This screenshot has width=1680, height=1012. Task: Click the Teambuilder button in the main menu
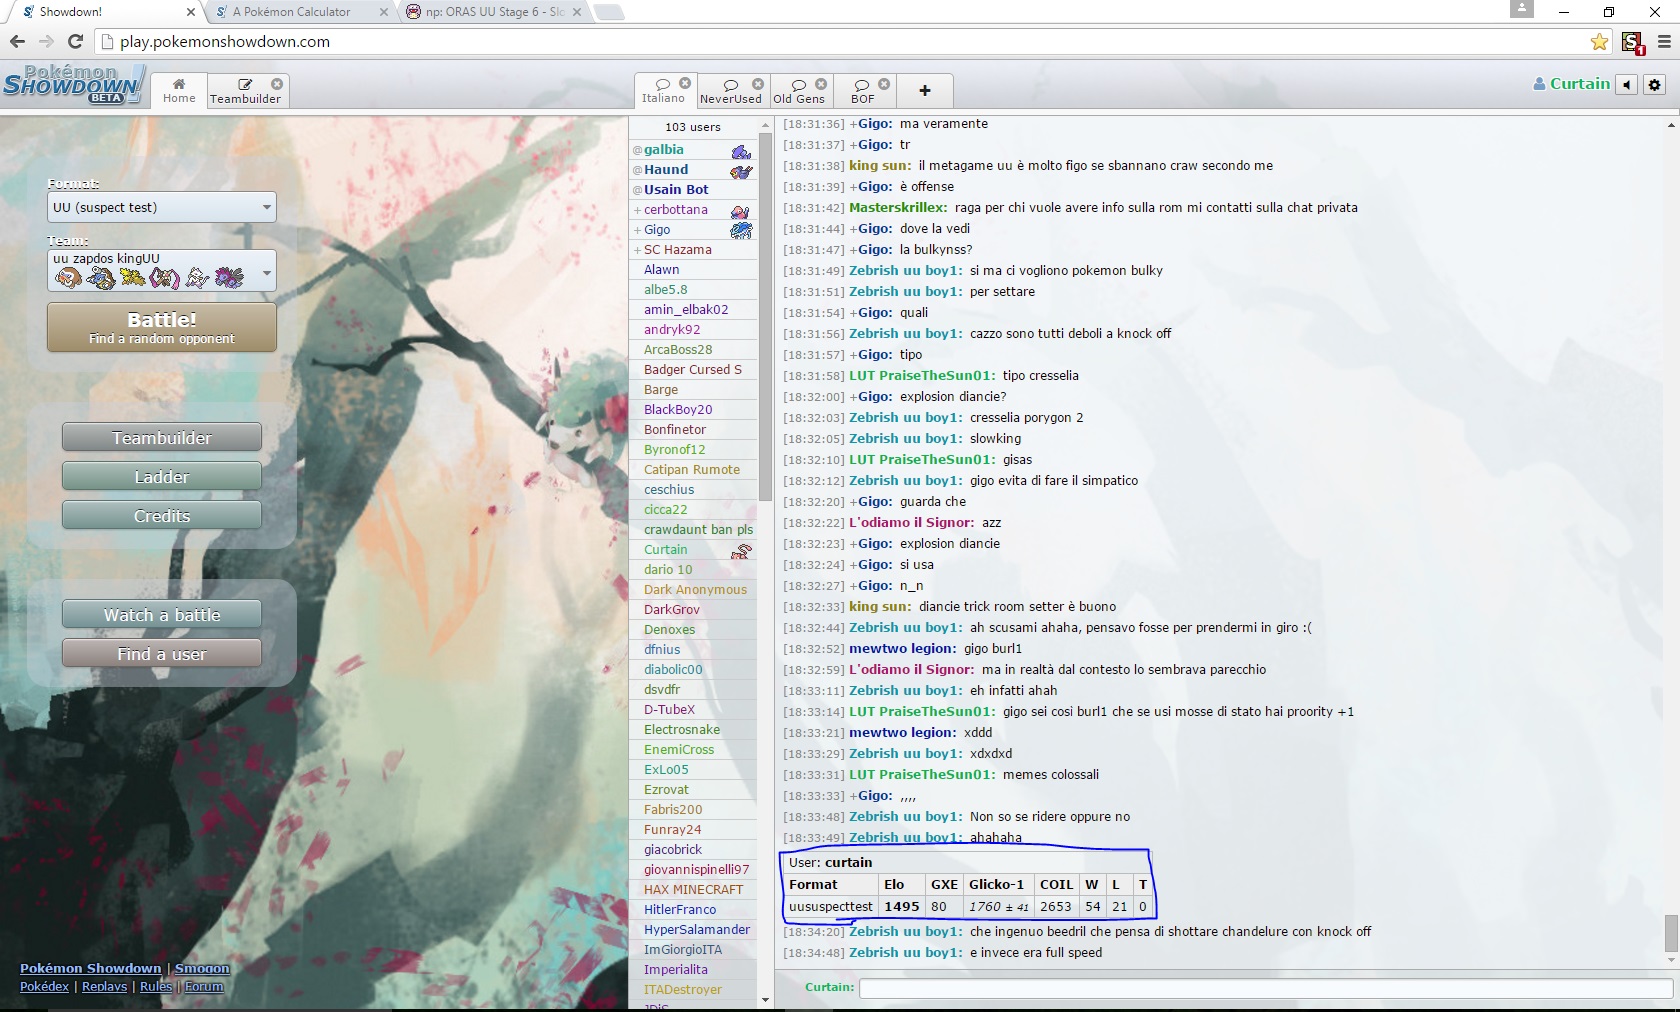tap(162, 438)
